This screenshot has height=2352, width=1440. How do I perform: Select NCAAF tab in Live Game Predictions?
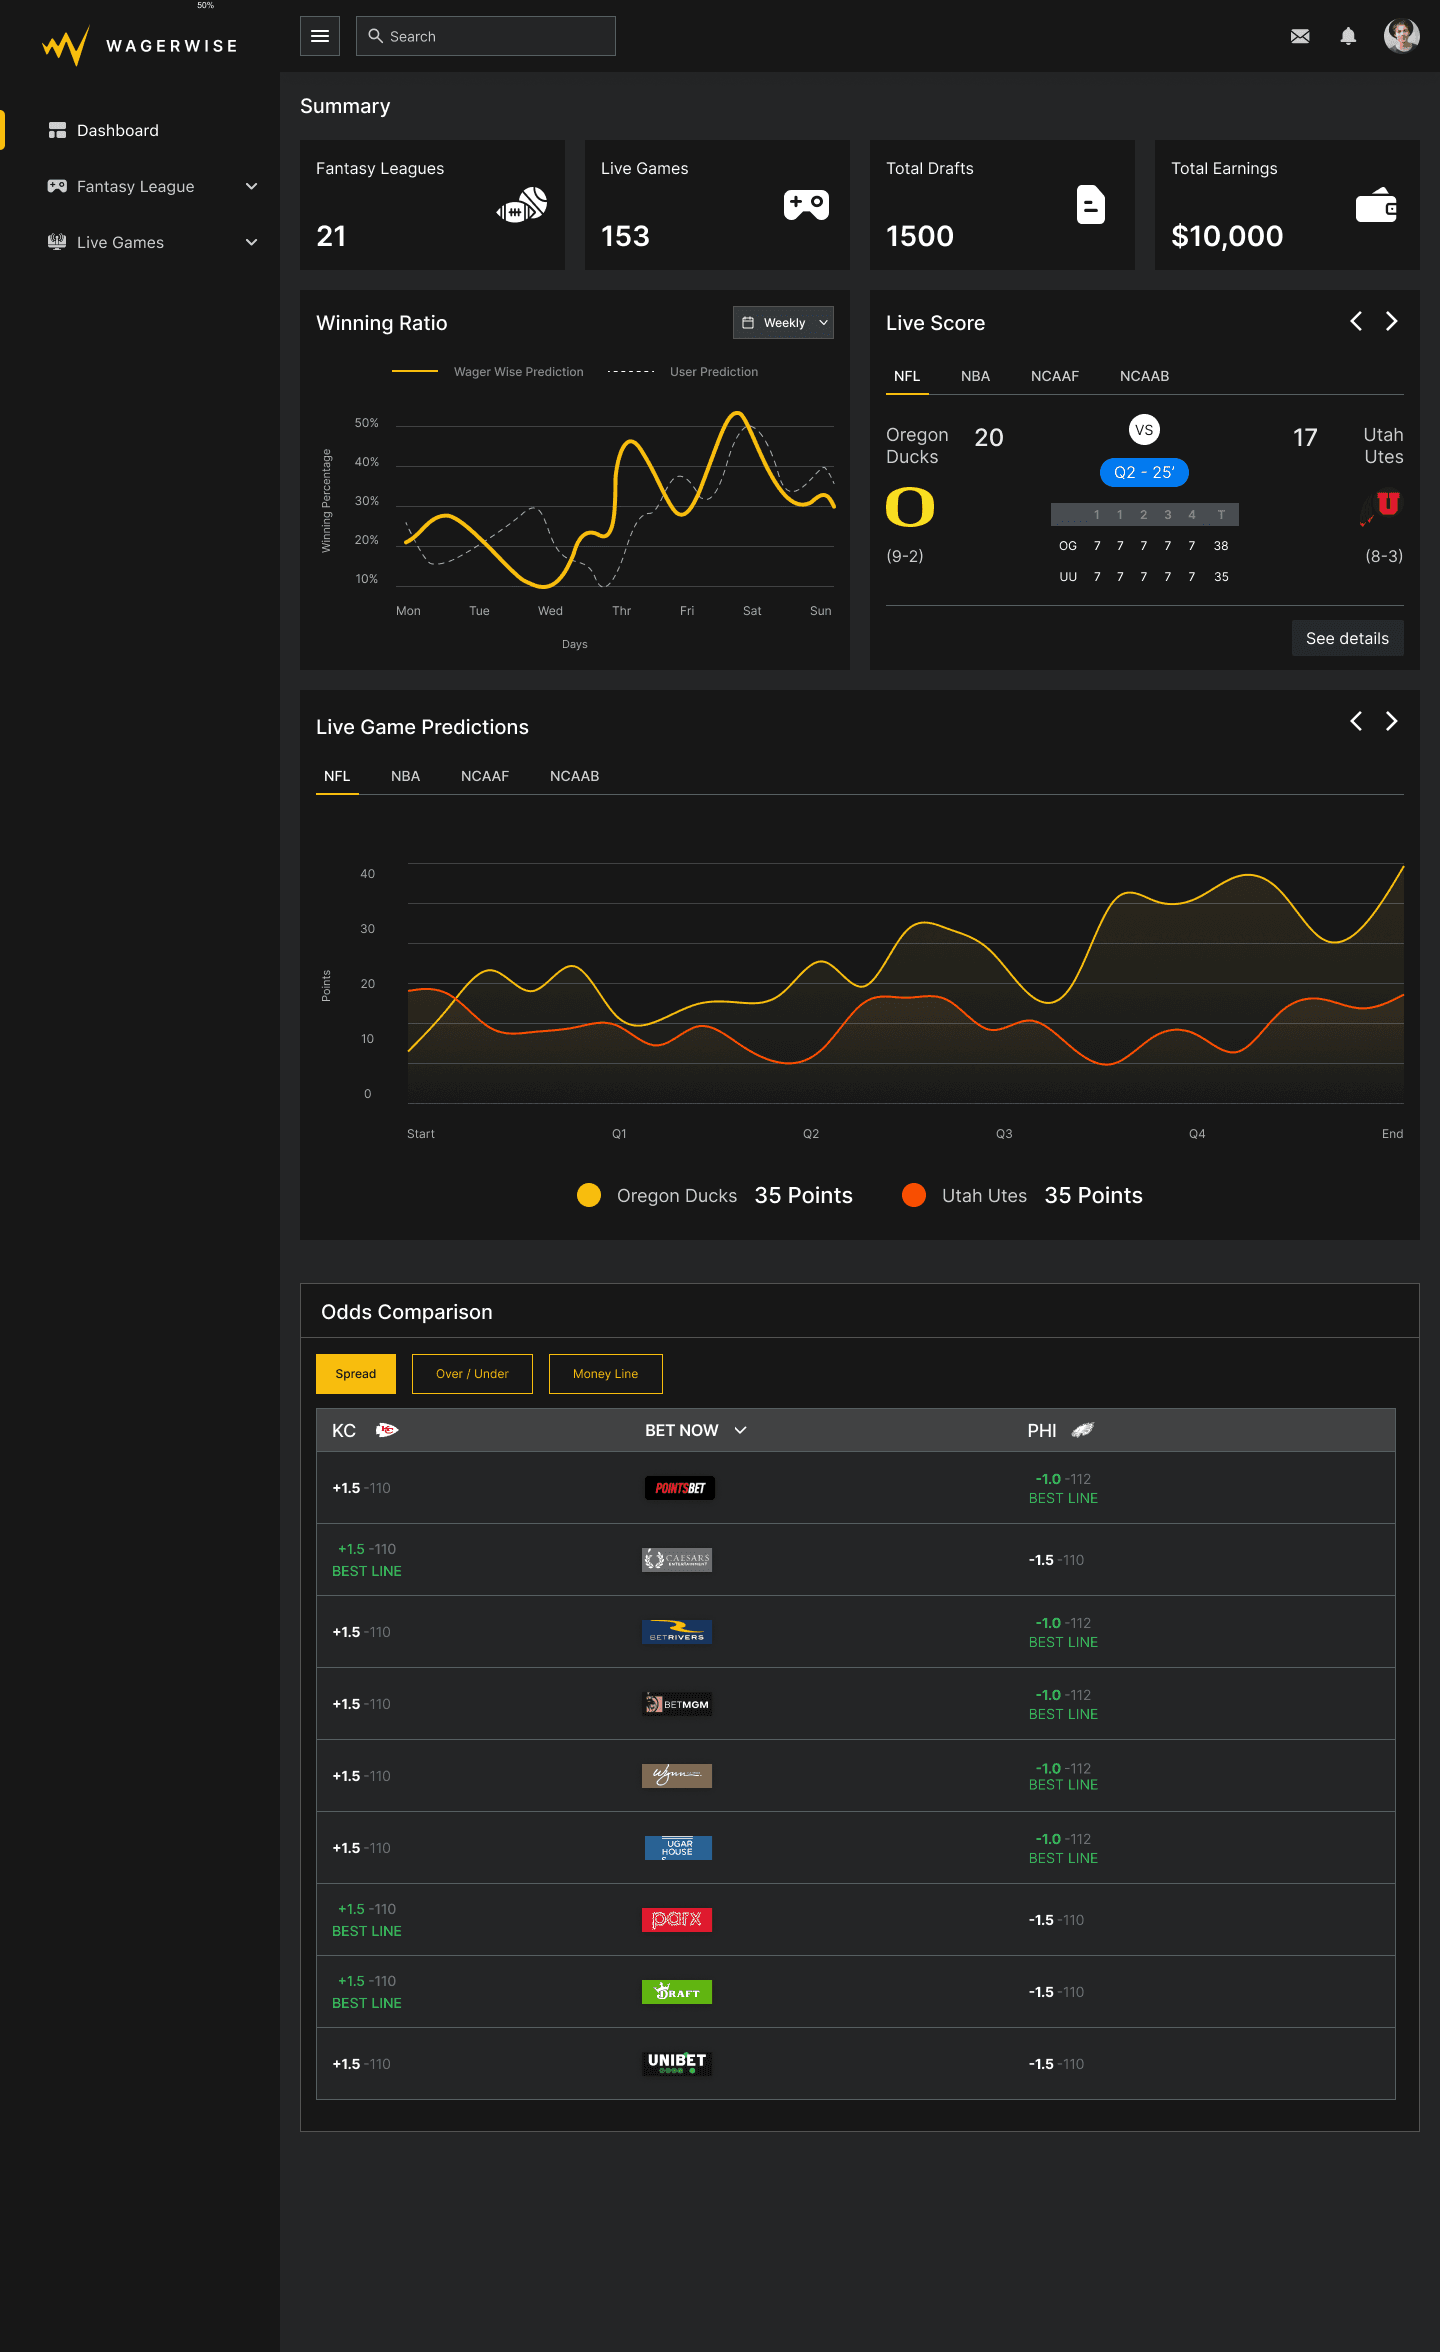(485, 776)
